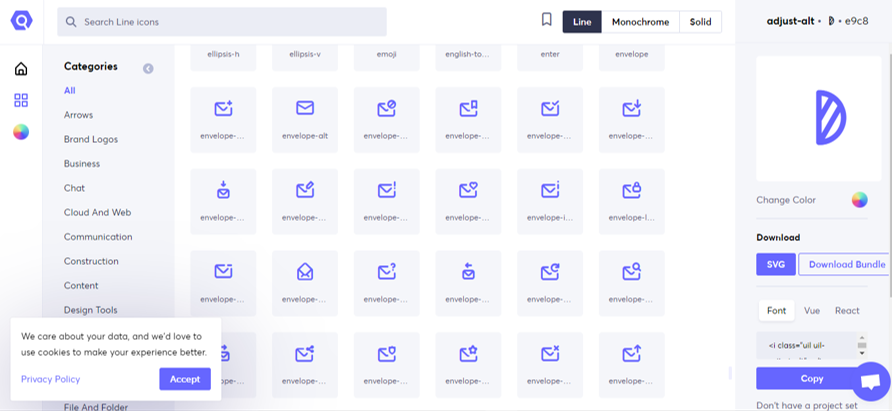Pick the envelope with heart icon
Screen dimensions: 892x411
pyautogui.click(x=468, y=202)
